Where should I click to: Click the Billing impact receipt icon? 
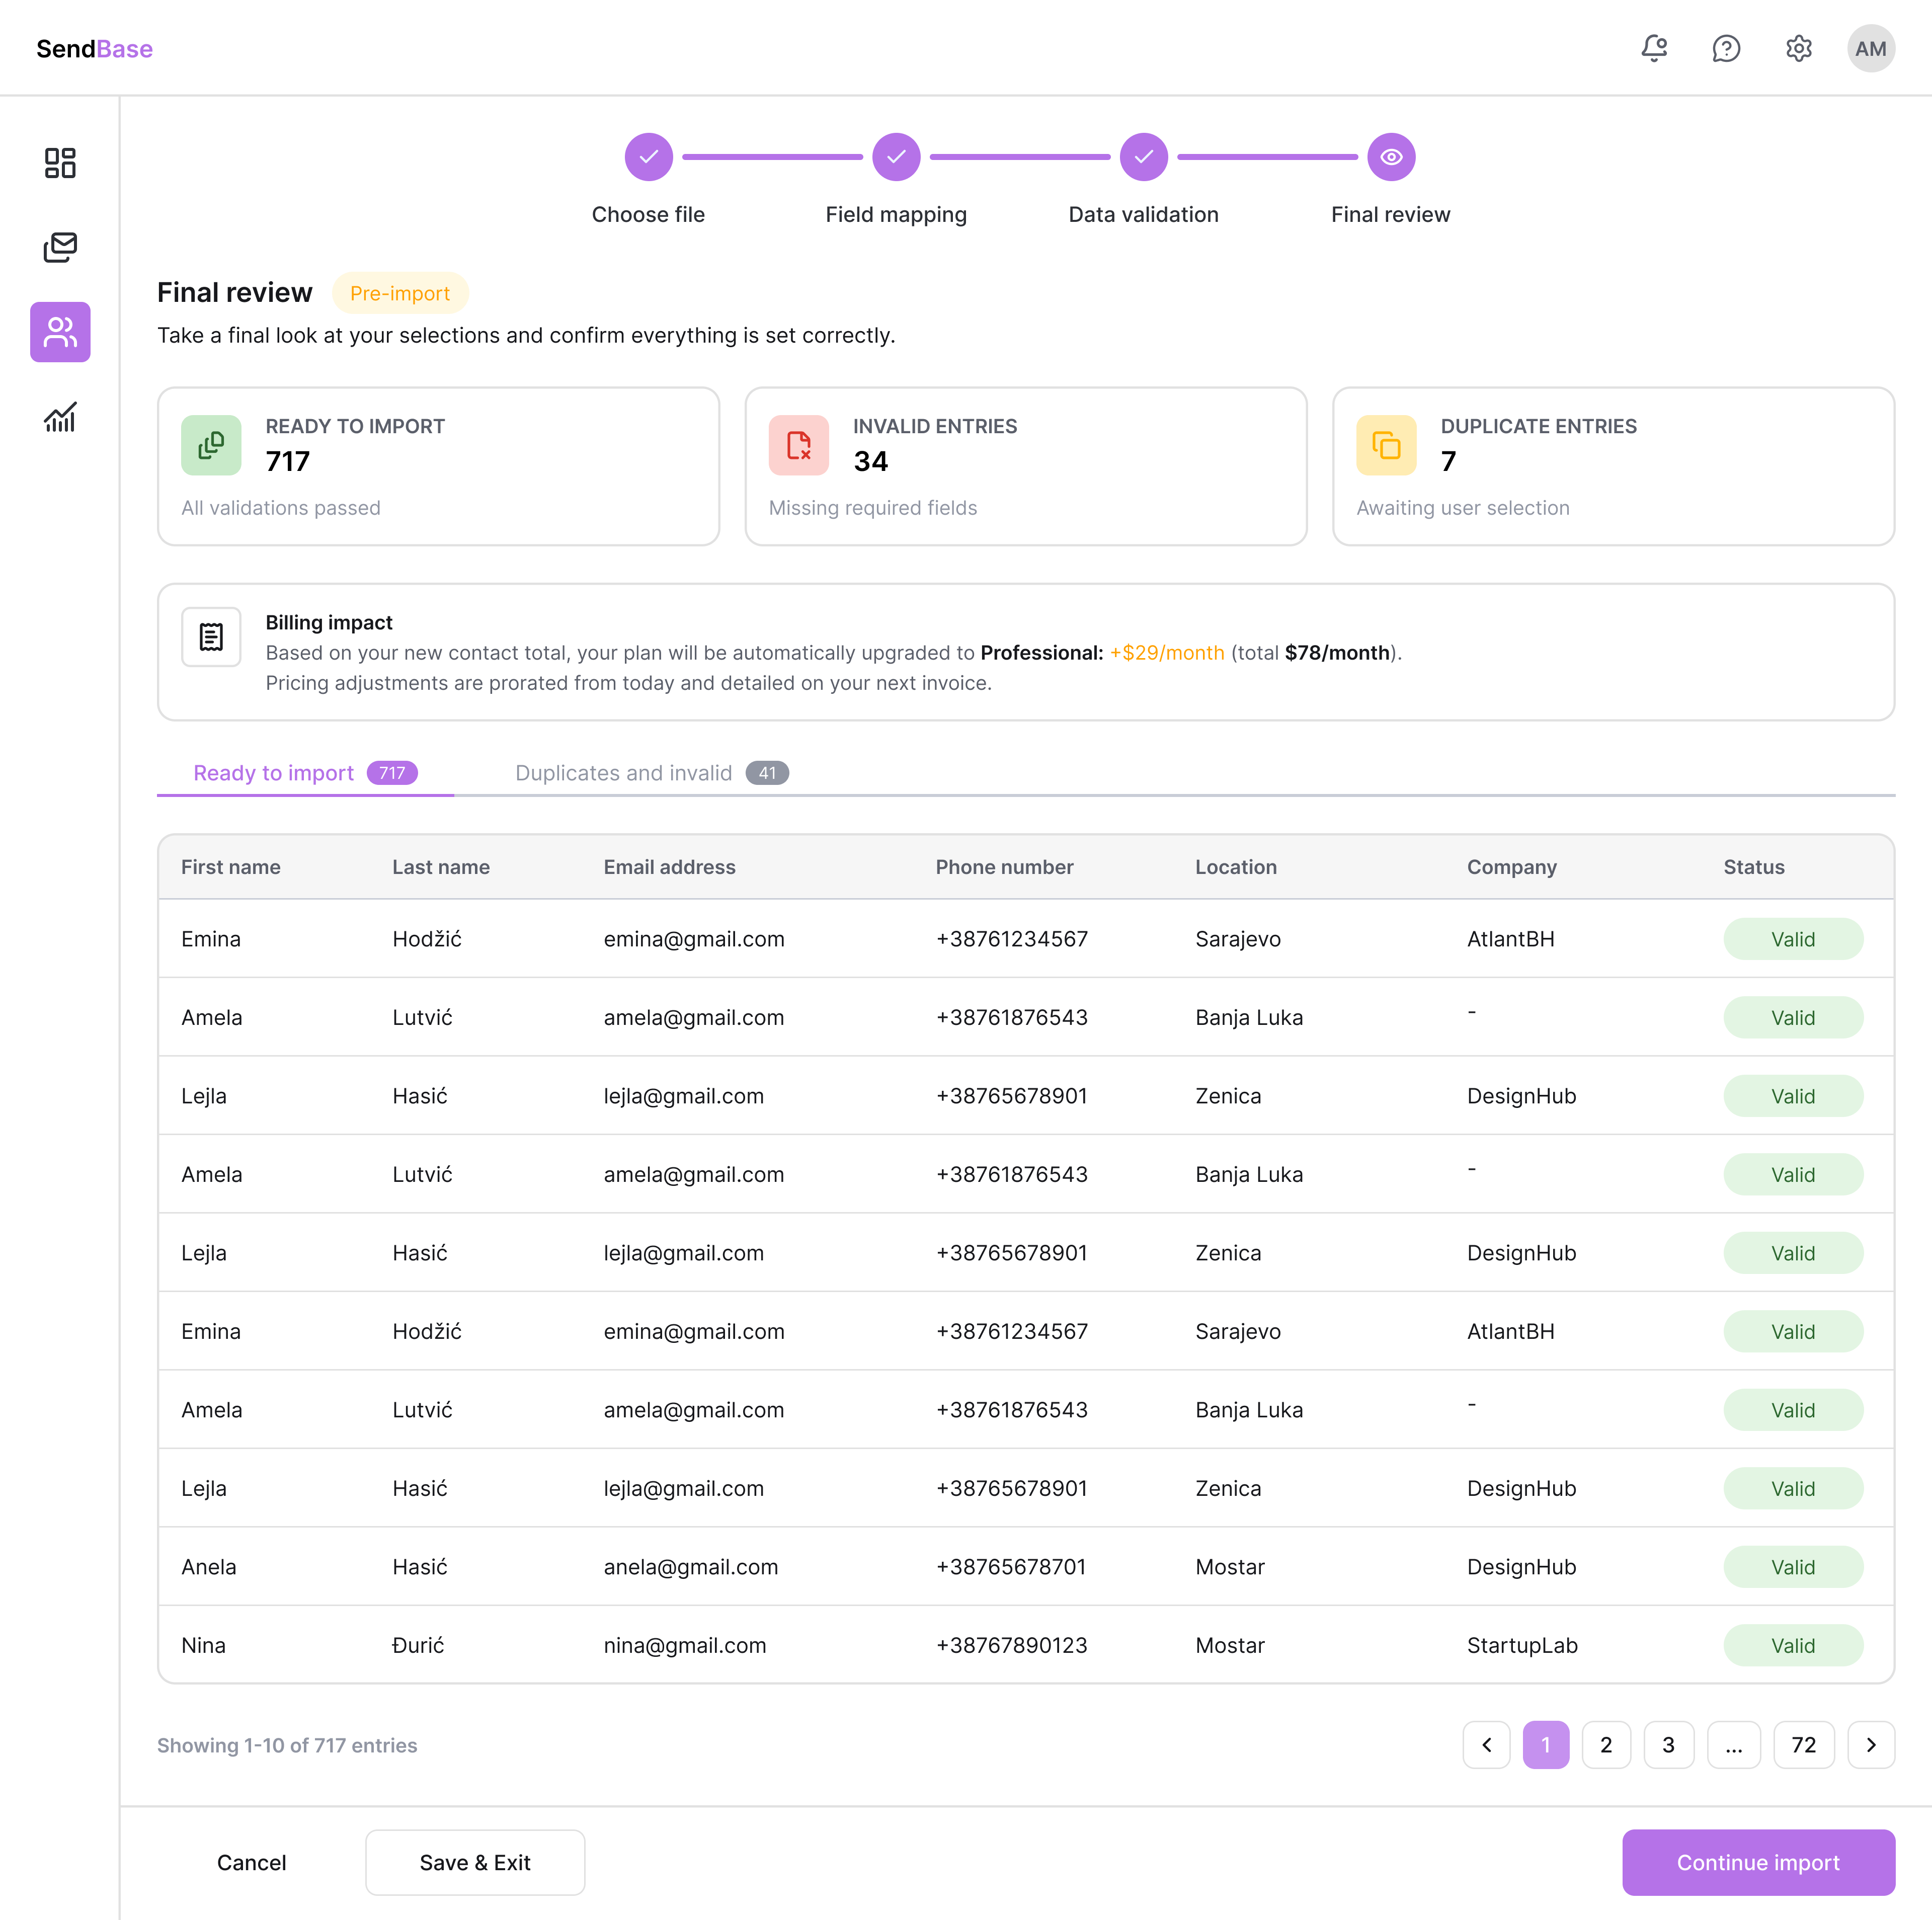coord(211,637)
